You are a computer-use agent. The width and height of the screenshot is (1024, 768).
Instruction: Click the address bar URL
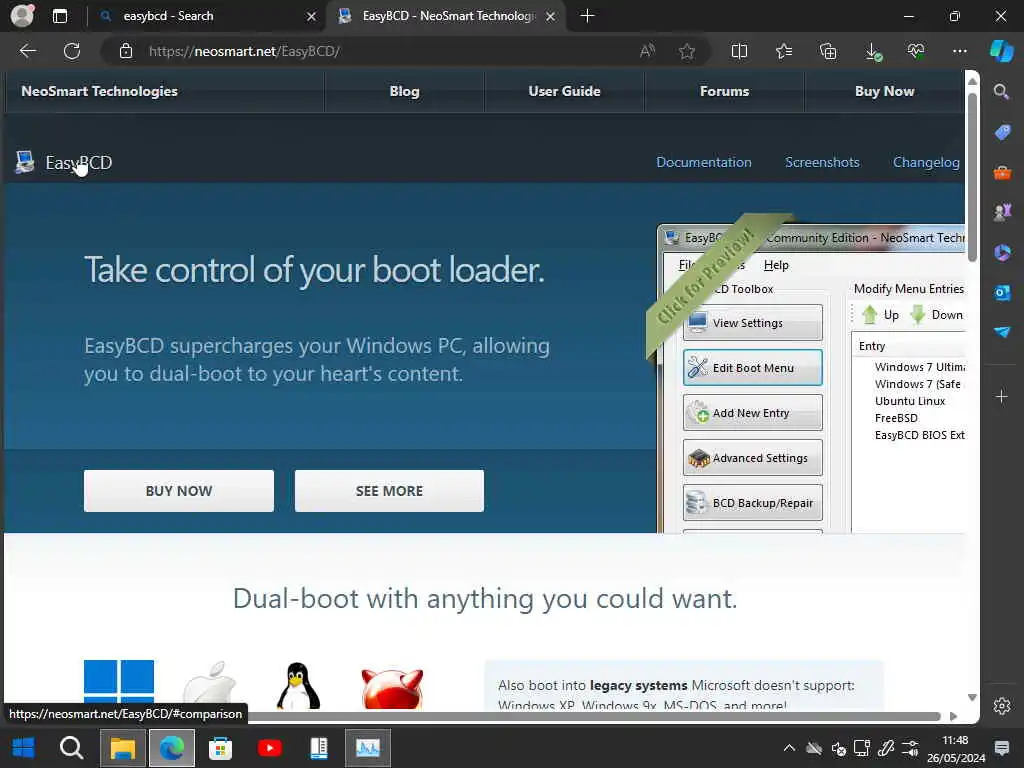click(x=244, y=51)
